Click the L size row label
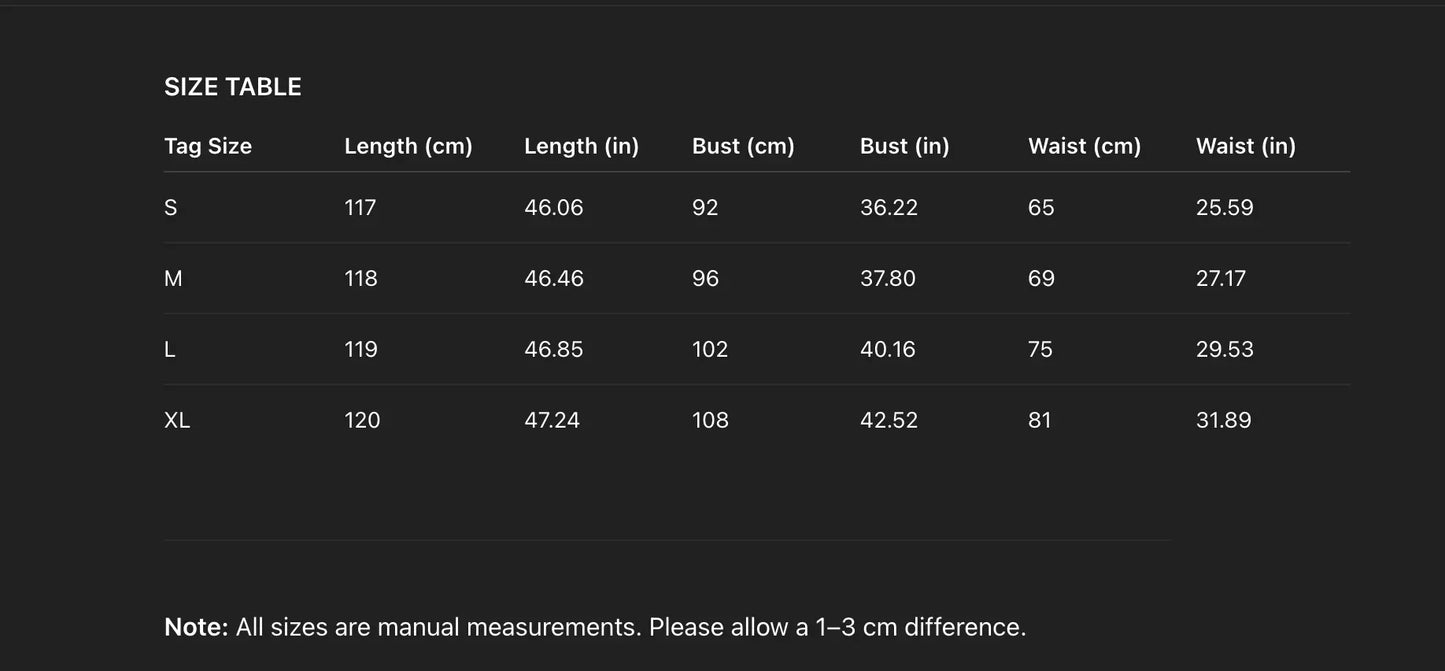This screenshot has width=1445, height=671. click(170, 350)
